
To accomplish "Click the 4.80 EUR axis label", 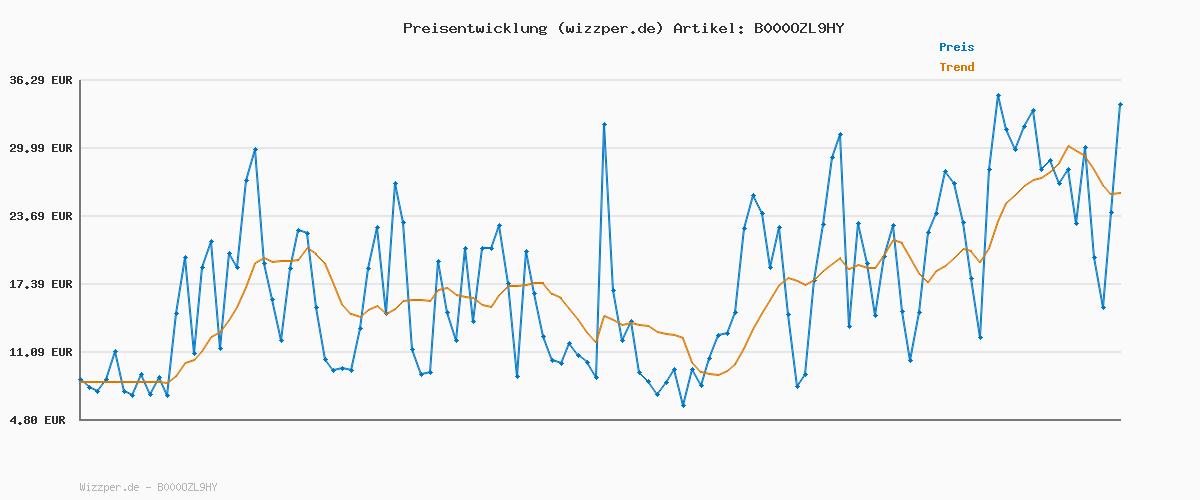I will pyautogui.click(x=43, y=420).
